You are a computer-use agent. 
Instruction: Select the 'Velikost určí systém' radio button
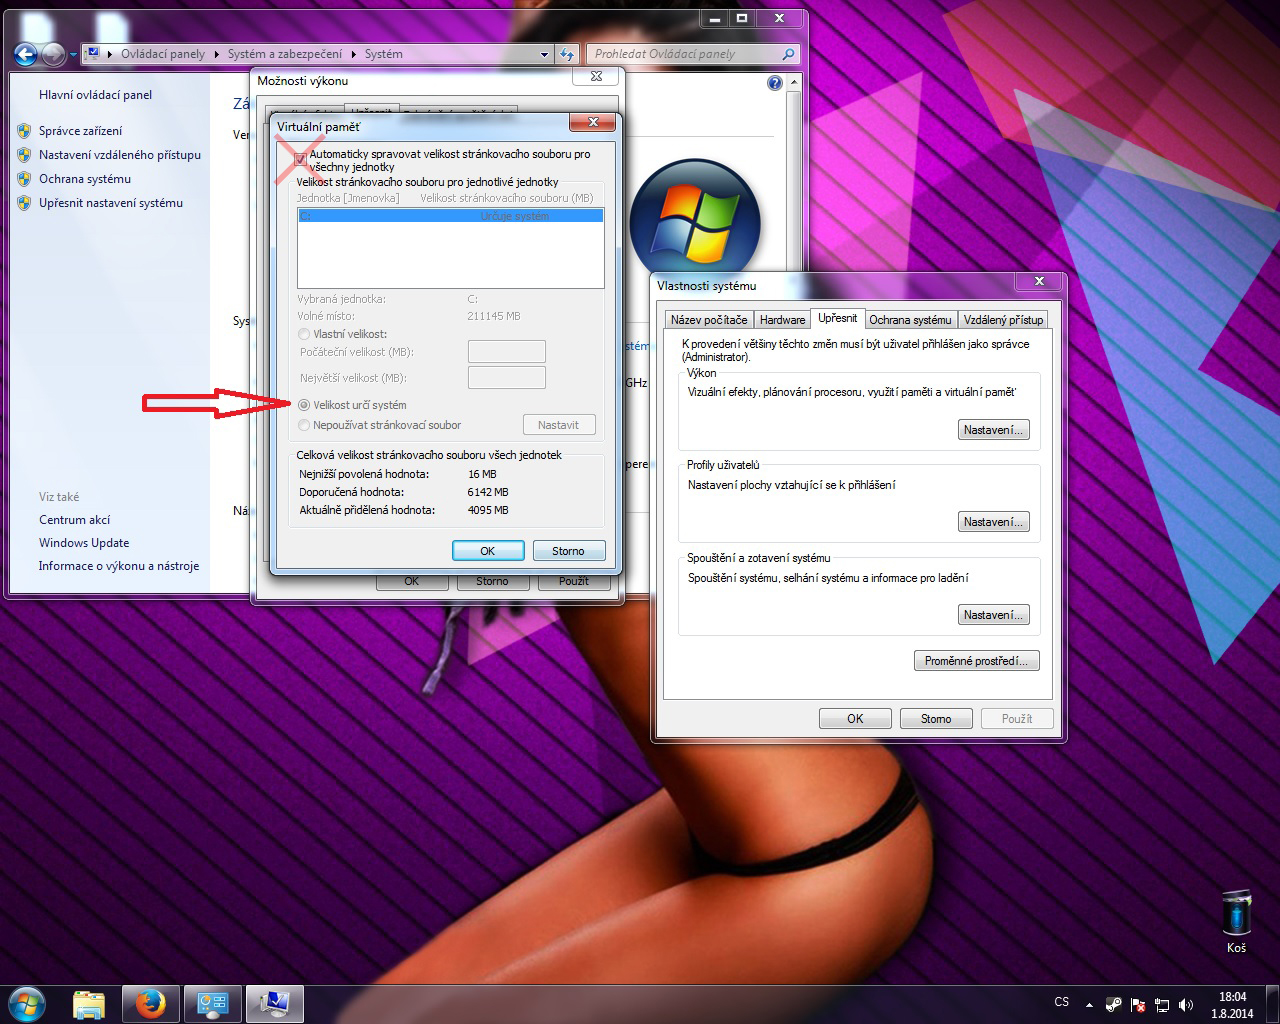click(305, 405)
